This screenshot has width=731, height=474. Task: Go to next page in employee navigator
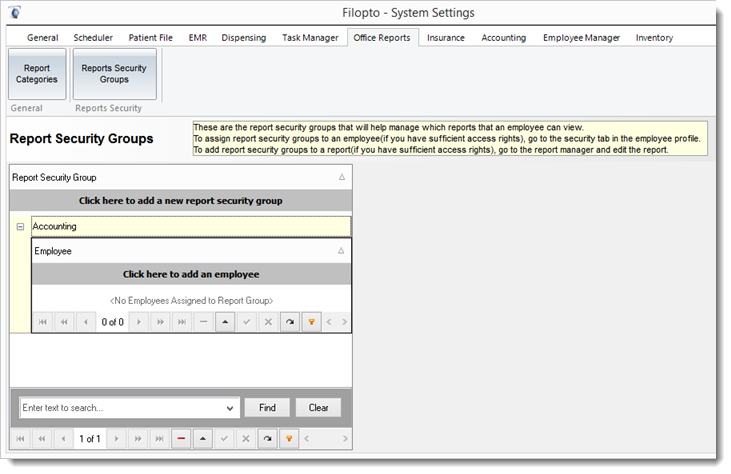pyautogui.click(x=160, y=322)
